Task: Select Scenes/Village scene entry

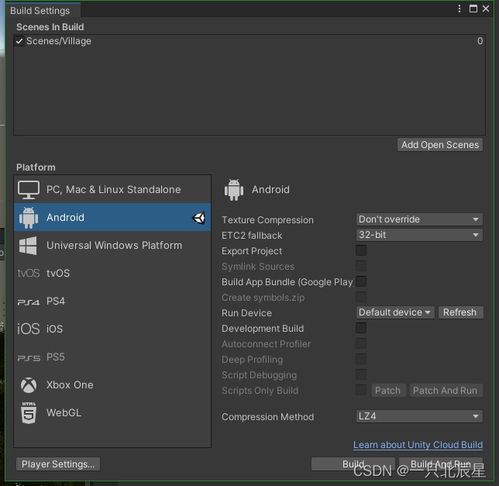Action: [x=249, y=41]
